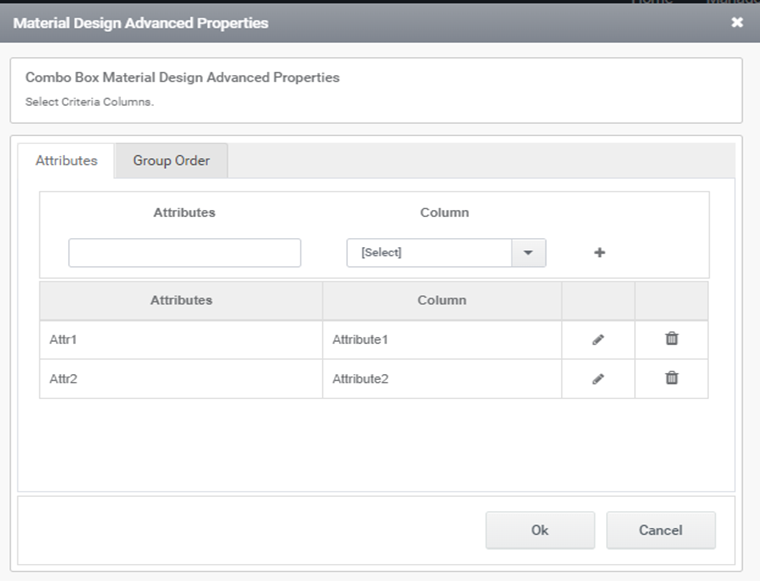Delete the Attr1 row with trash icon

[672, 339]
